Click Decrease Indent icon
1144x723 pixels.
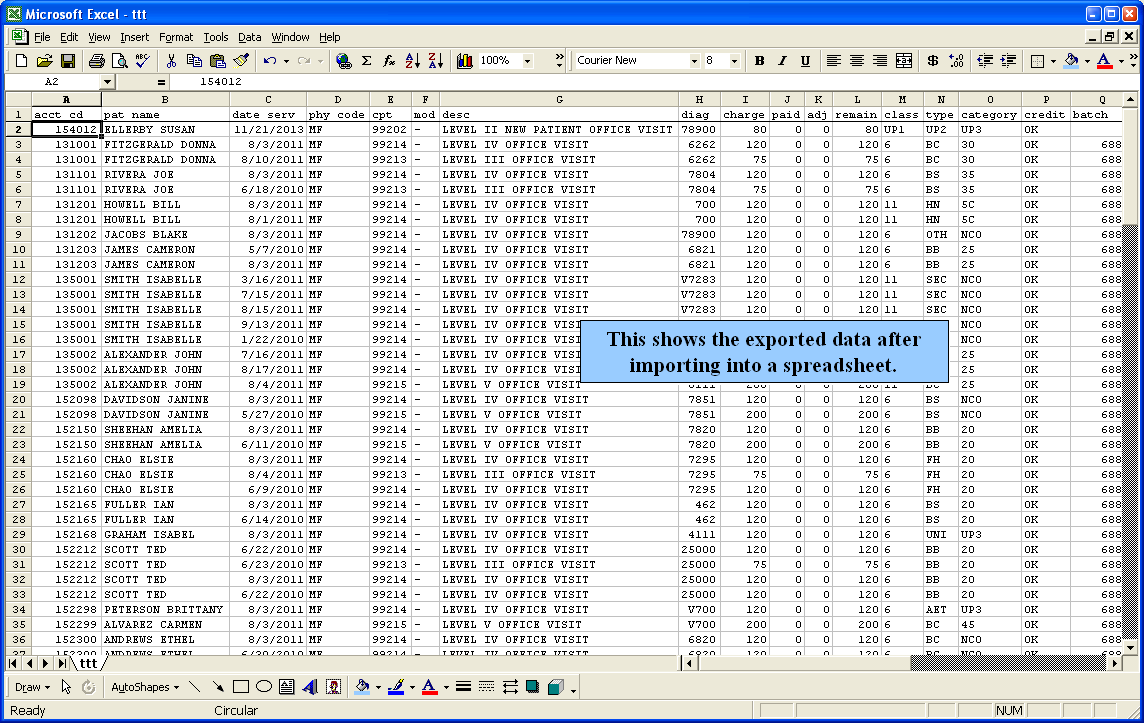(x=985, y=61)
